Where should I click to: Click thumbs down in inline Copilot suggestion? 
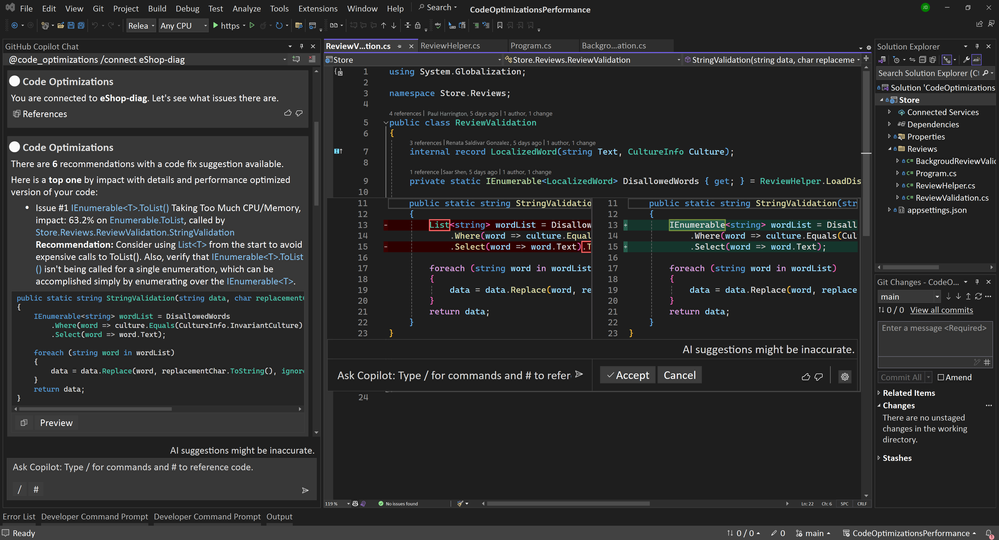[x=819, y=376]
